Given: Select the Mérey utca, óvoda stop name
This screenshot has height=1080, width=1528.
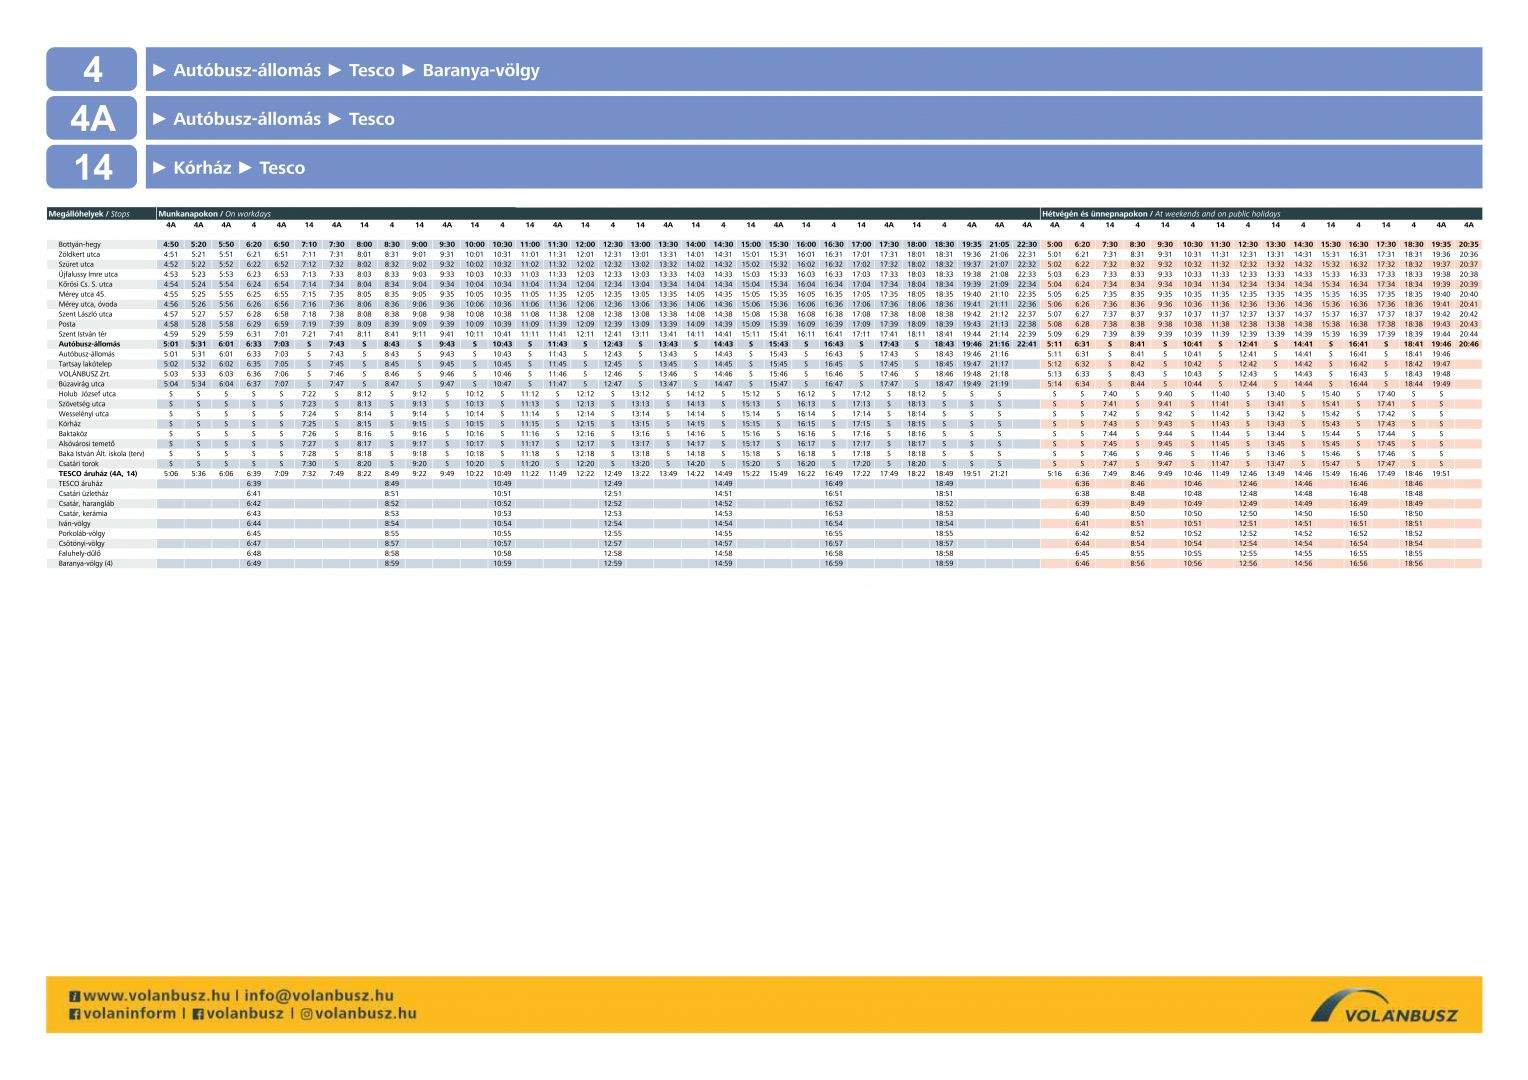Looking at the screenshot, I should coord(87,304).
